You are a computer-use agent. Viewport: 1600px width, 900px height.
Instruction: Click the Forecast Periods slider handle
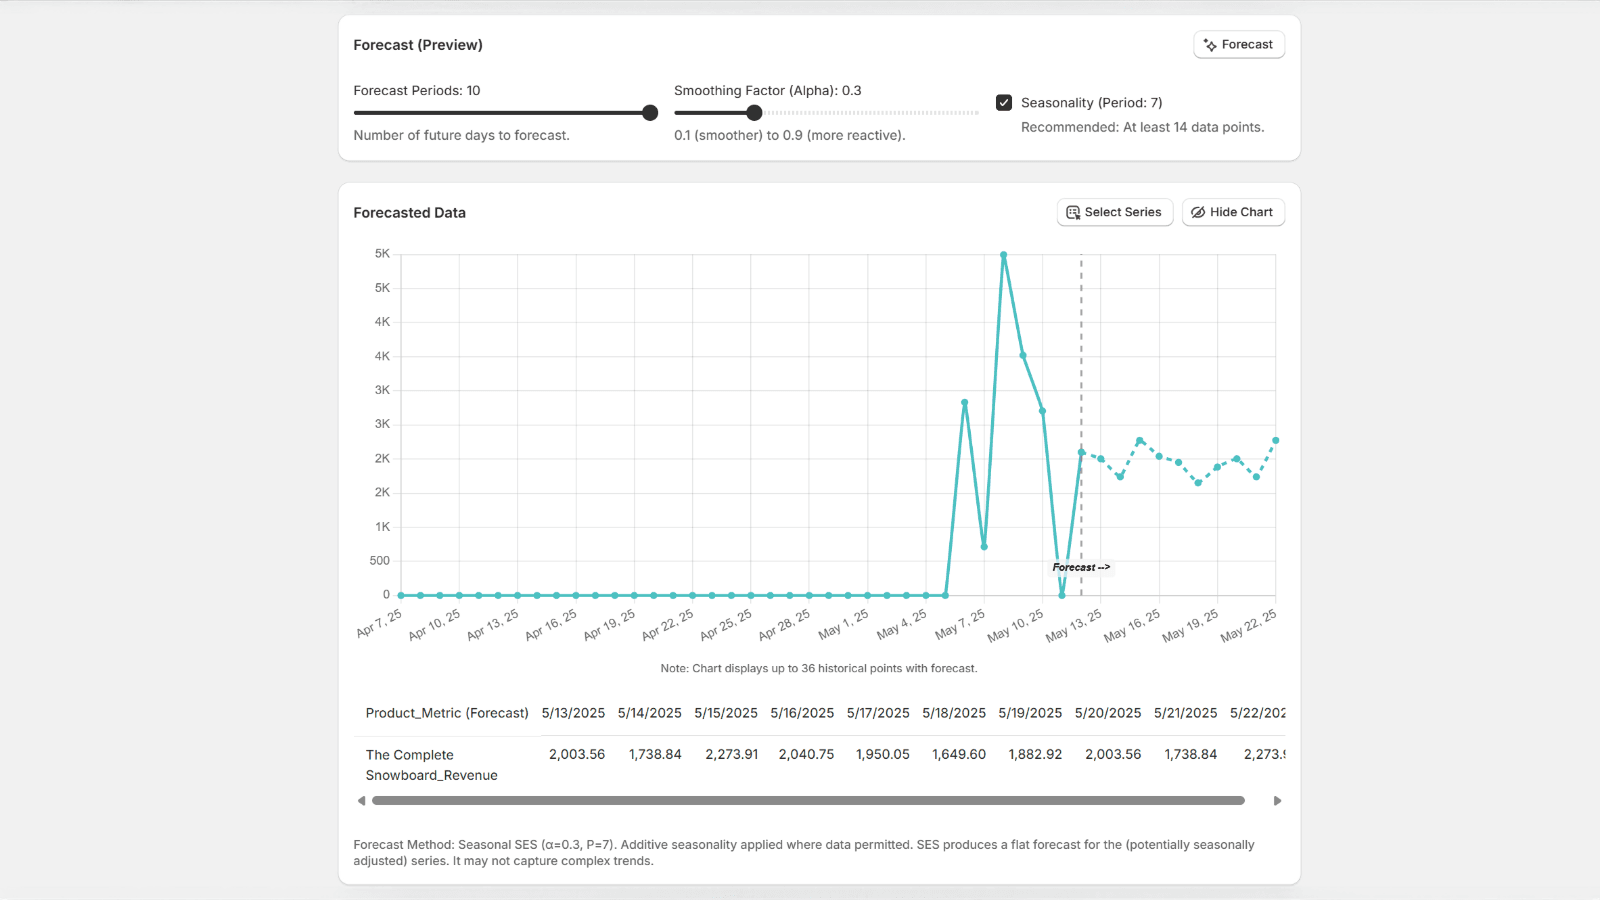tap(650, 113)
